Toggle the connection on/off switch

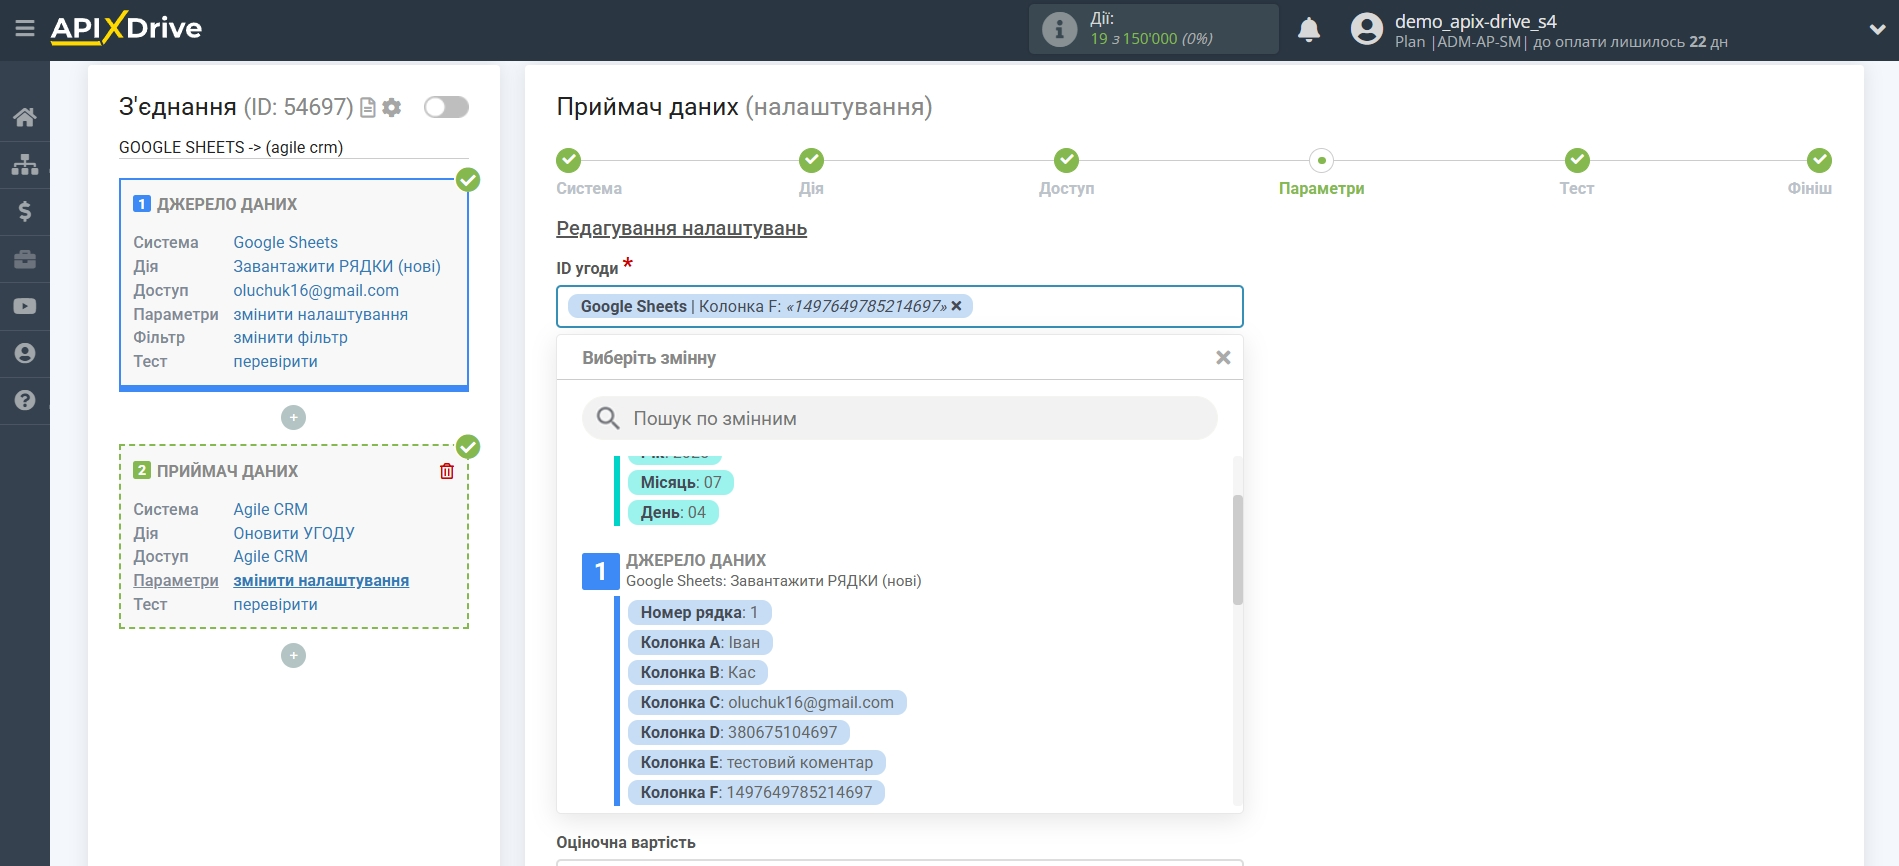click(446, 107)
